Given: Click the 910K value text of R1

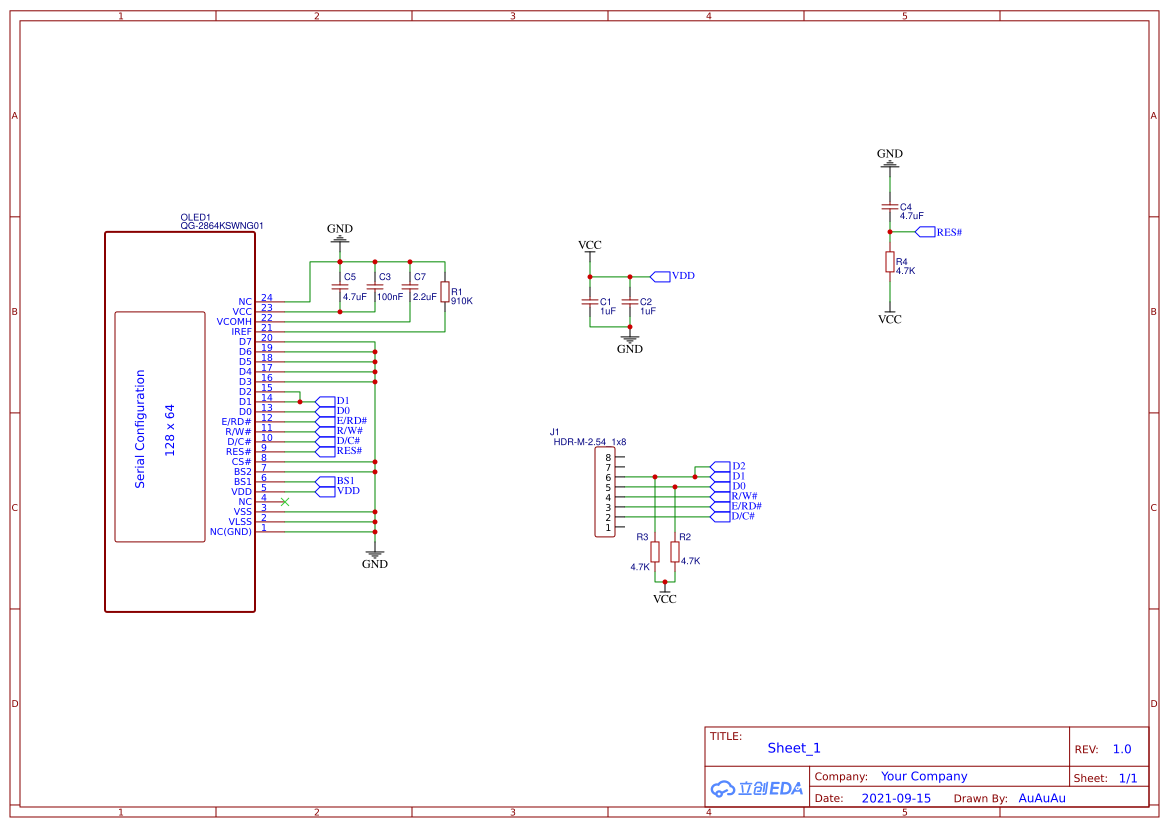Looking at the screenshot, I should (462, 301).
